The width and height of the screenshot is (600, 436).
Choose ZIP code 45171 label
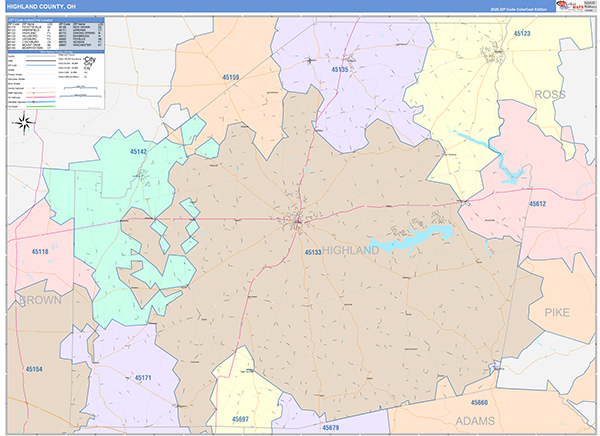tap(142, 377)
